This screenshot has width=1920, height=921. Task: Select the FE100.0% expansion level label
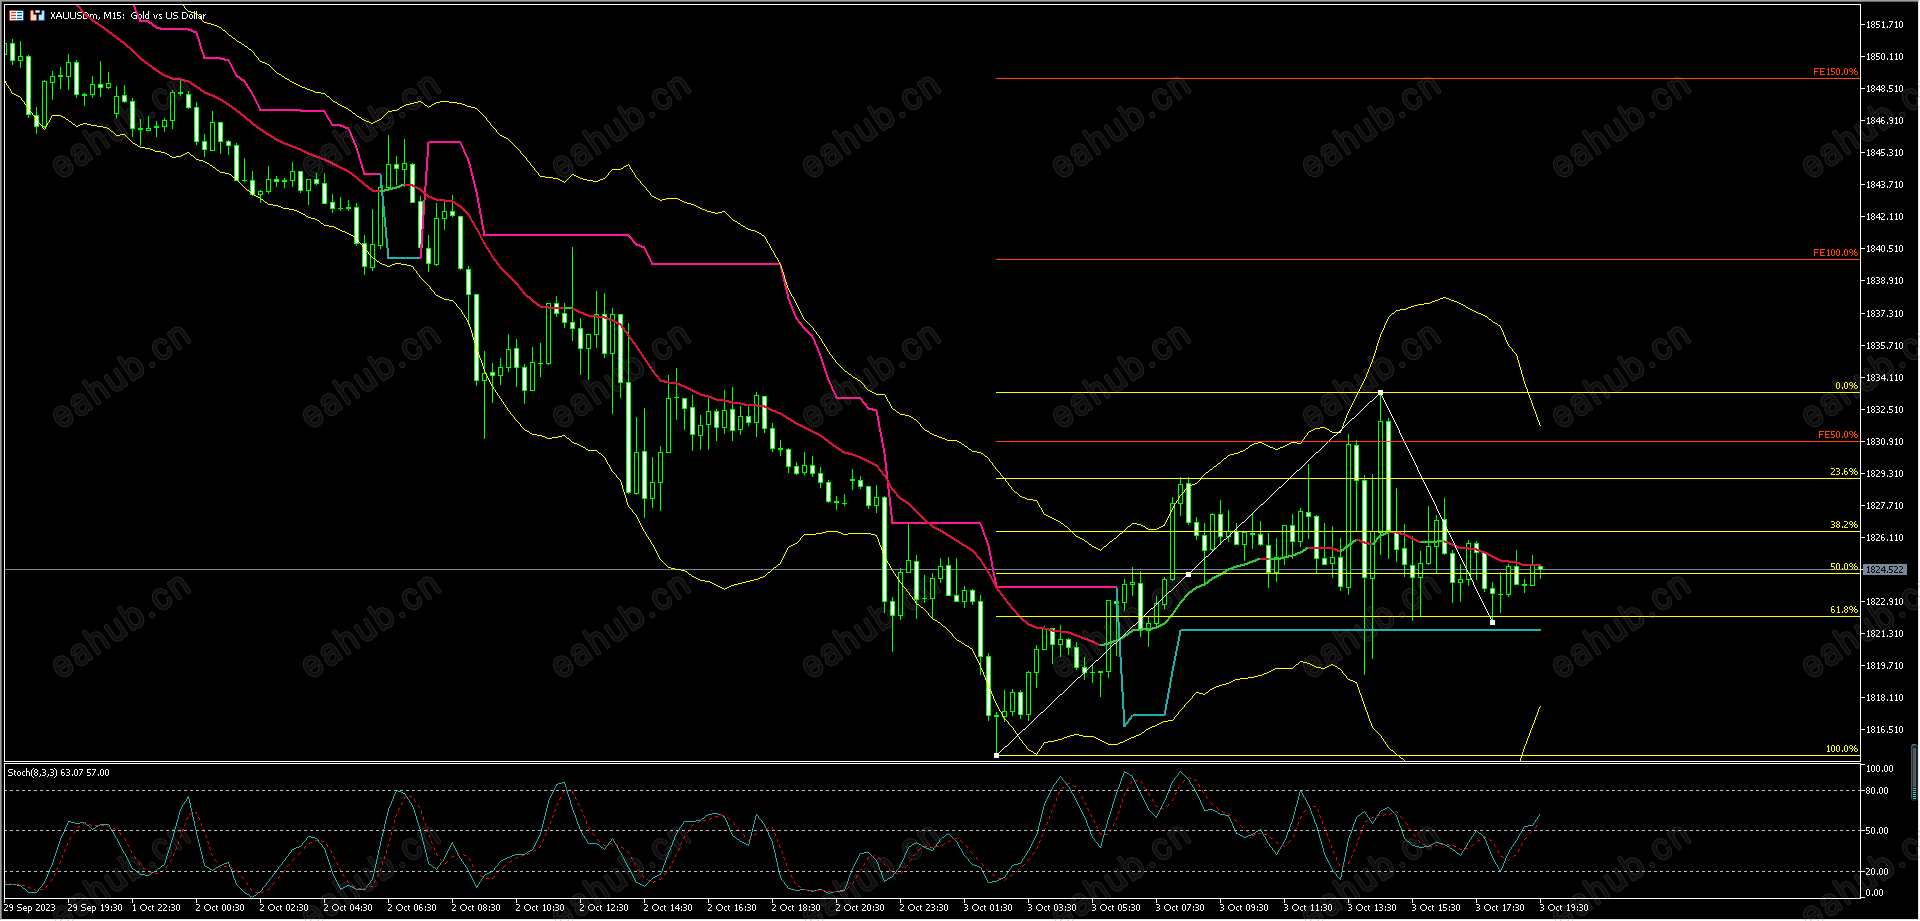click(1835, 253)
